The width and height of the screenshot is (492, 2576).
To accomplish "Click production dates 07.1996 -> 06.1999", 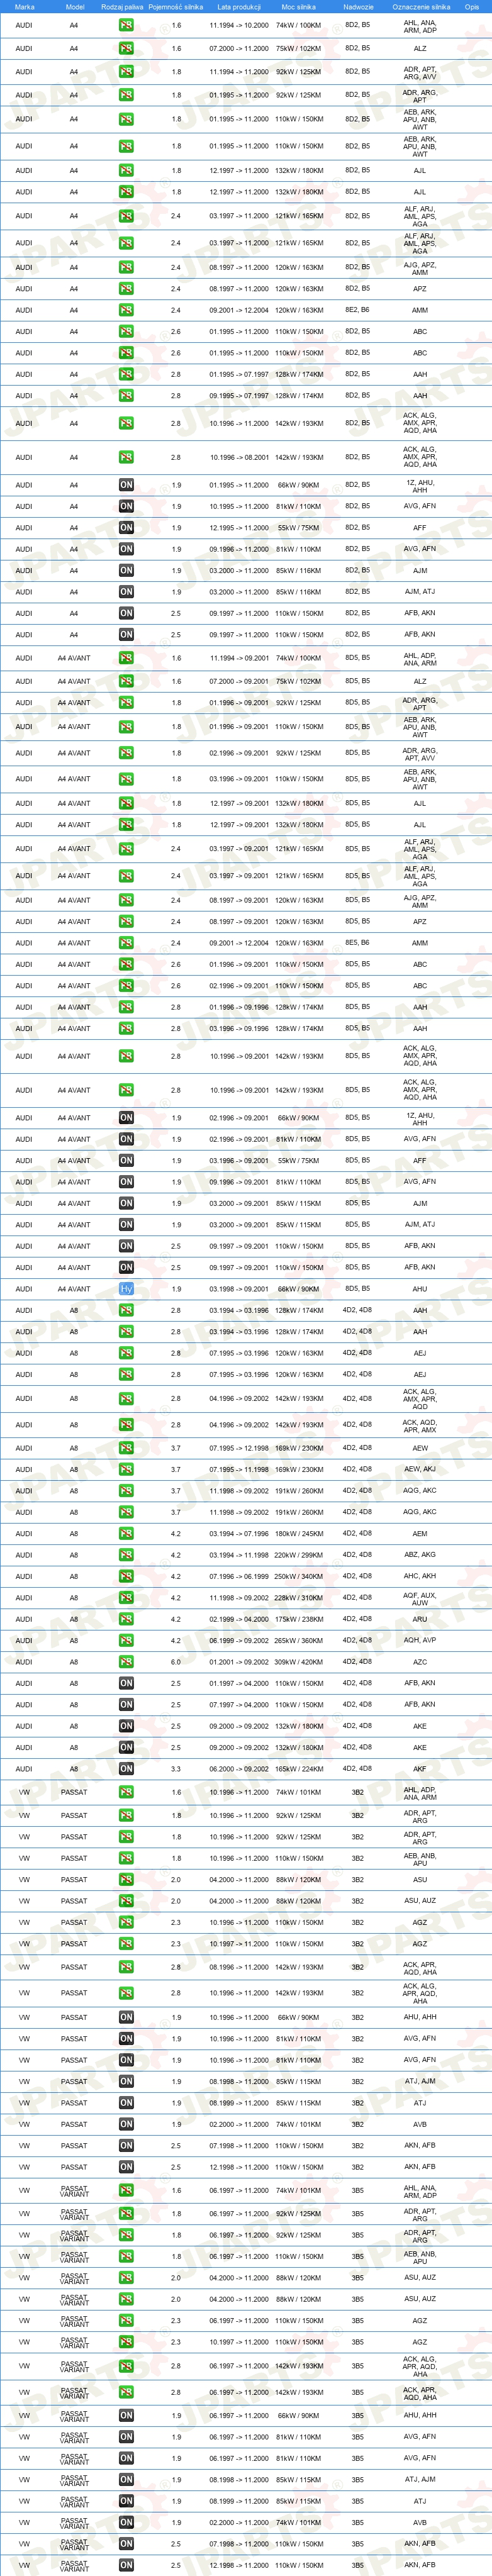I will pos(239,1577).
